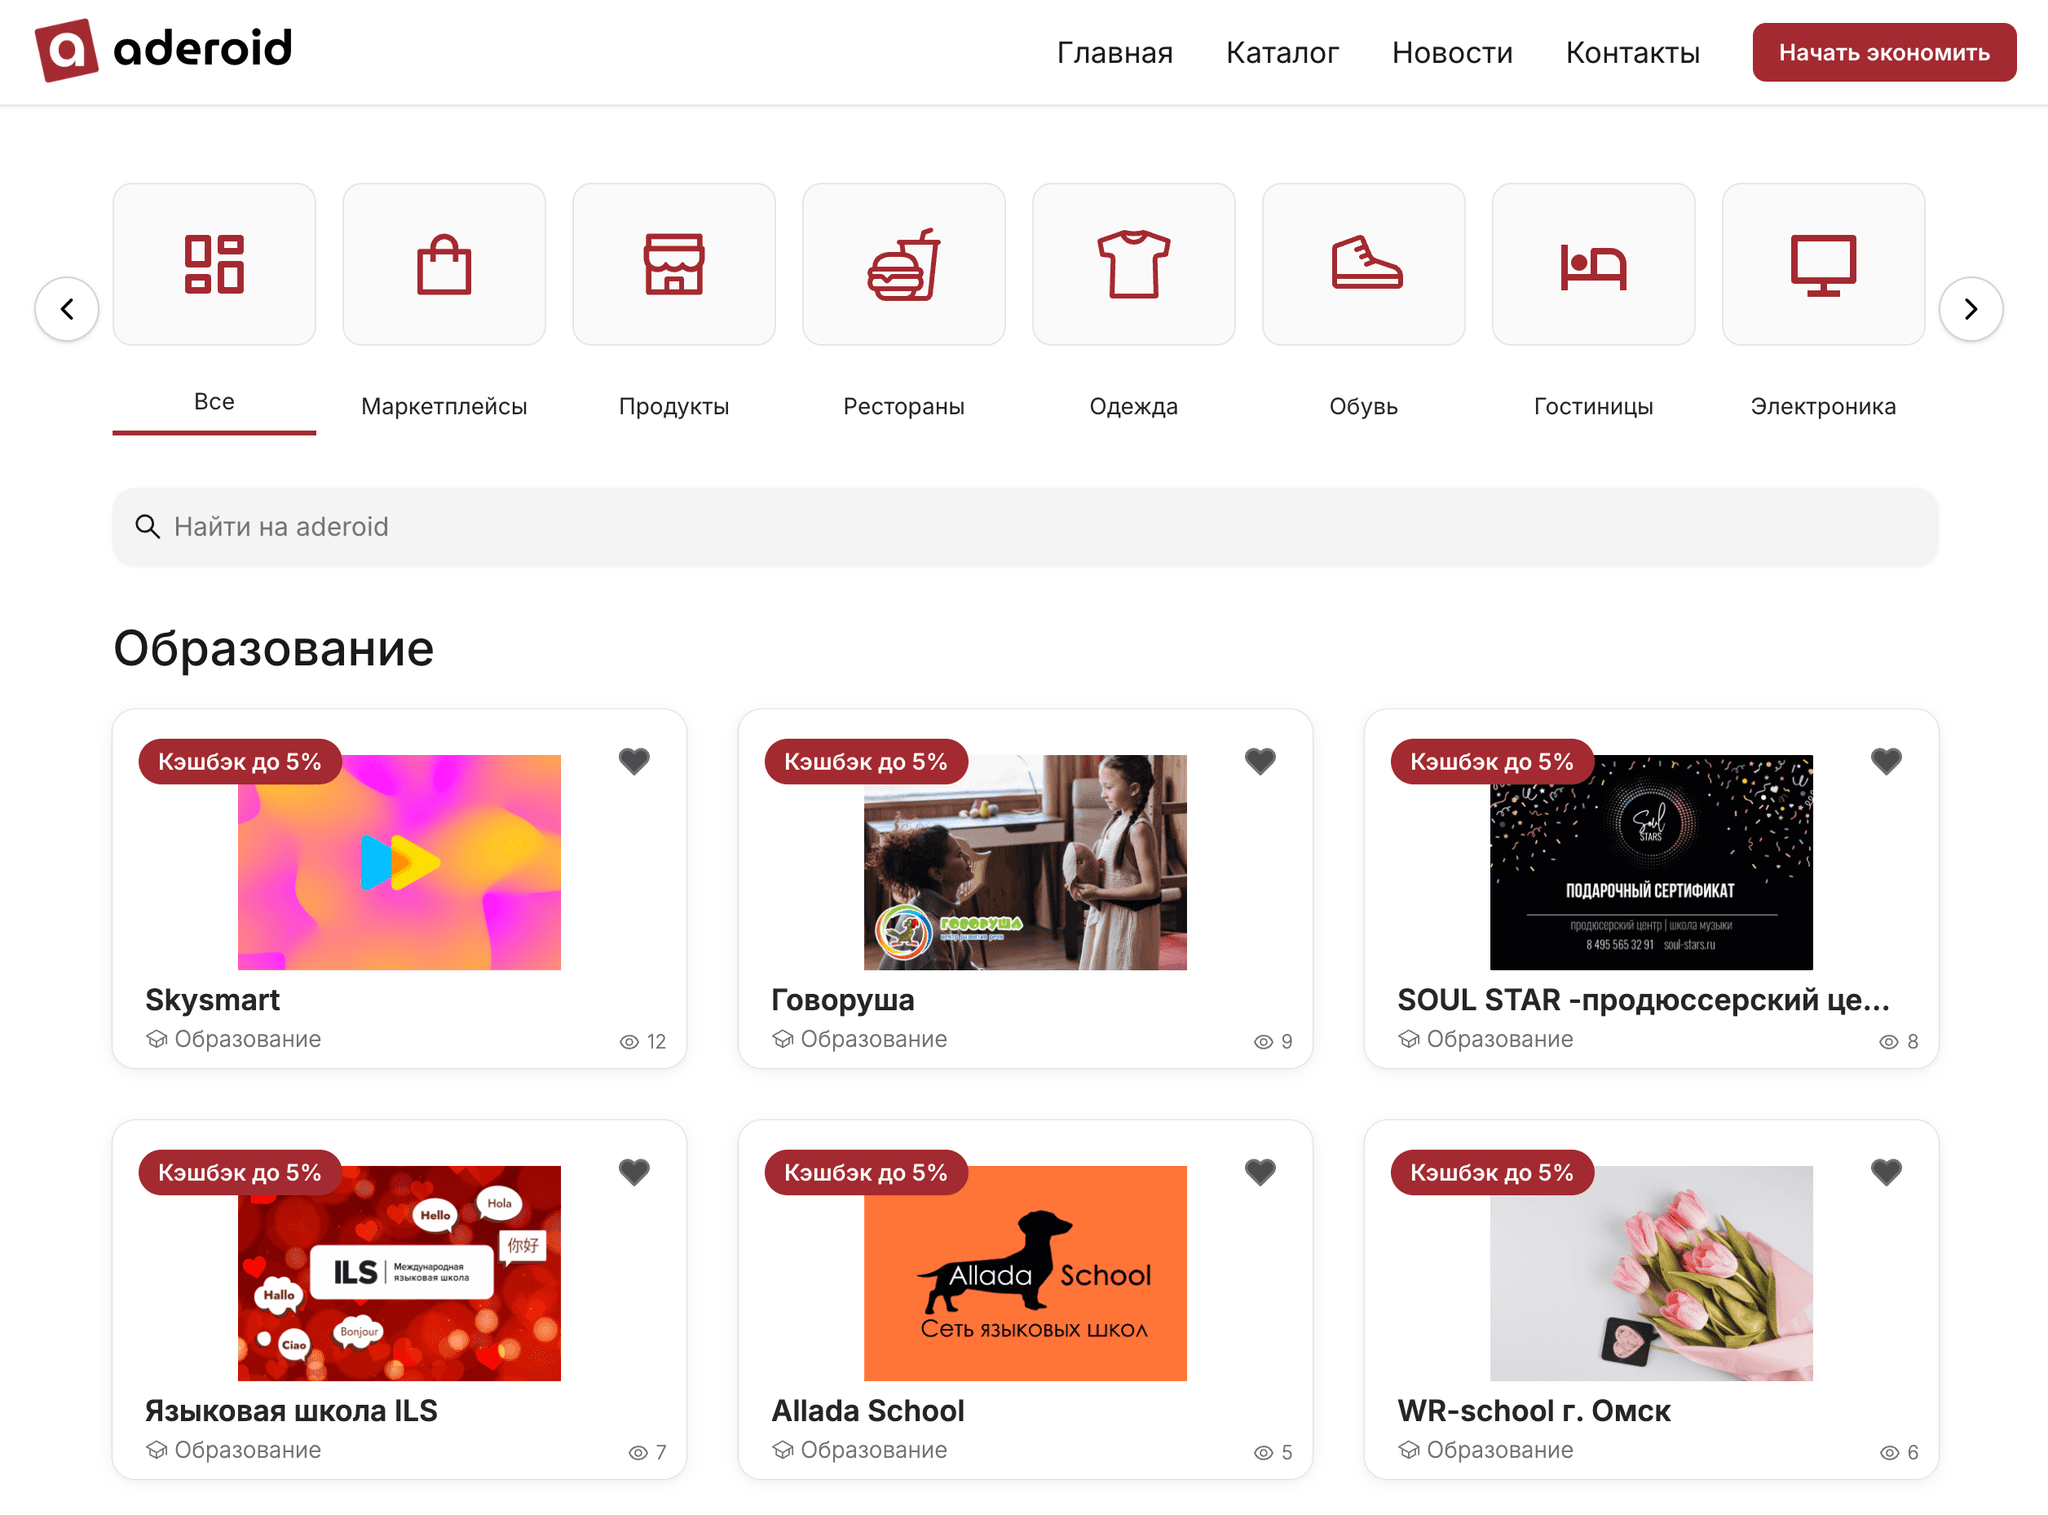Open the SOUL STAR certificate thumbnail
The height and width of the screenshot is (1515, 2048).
[x=1651, y=862]
